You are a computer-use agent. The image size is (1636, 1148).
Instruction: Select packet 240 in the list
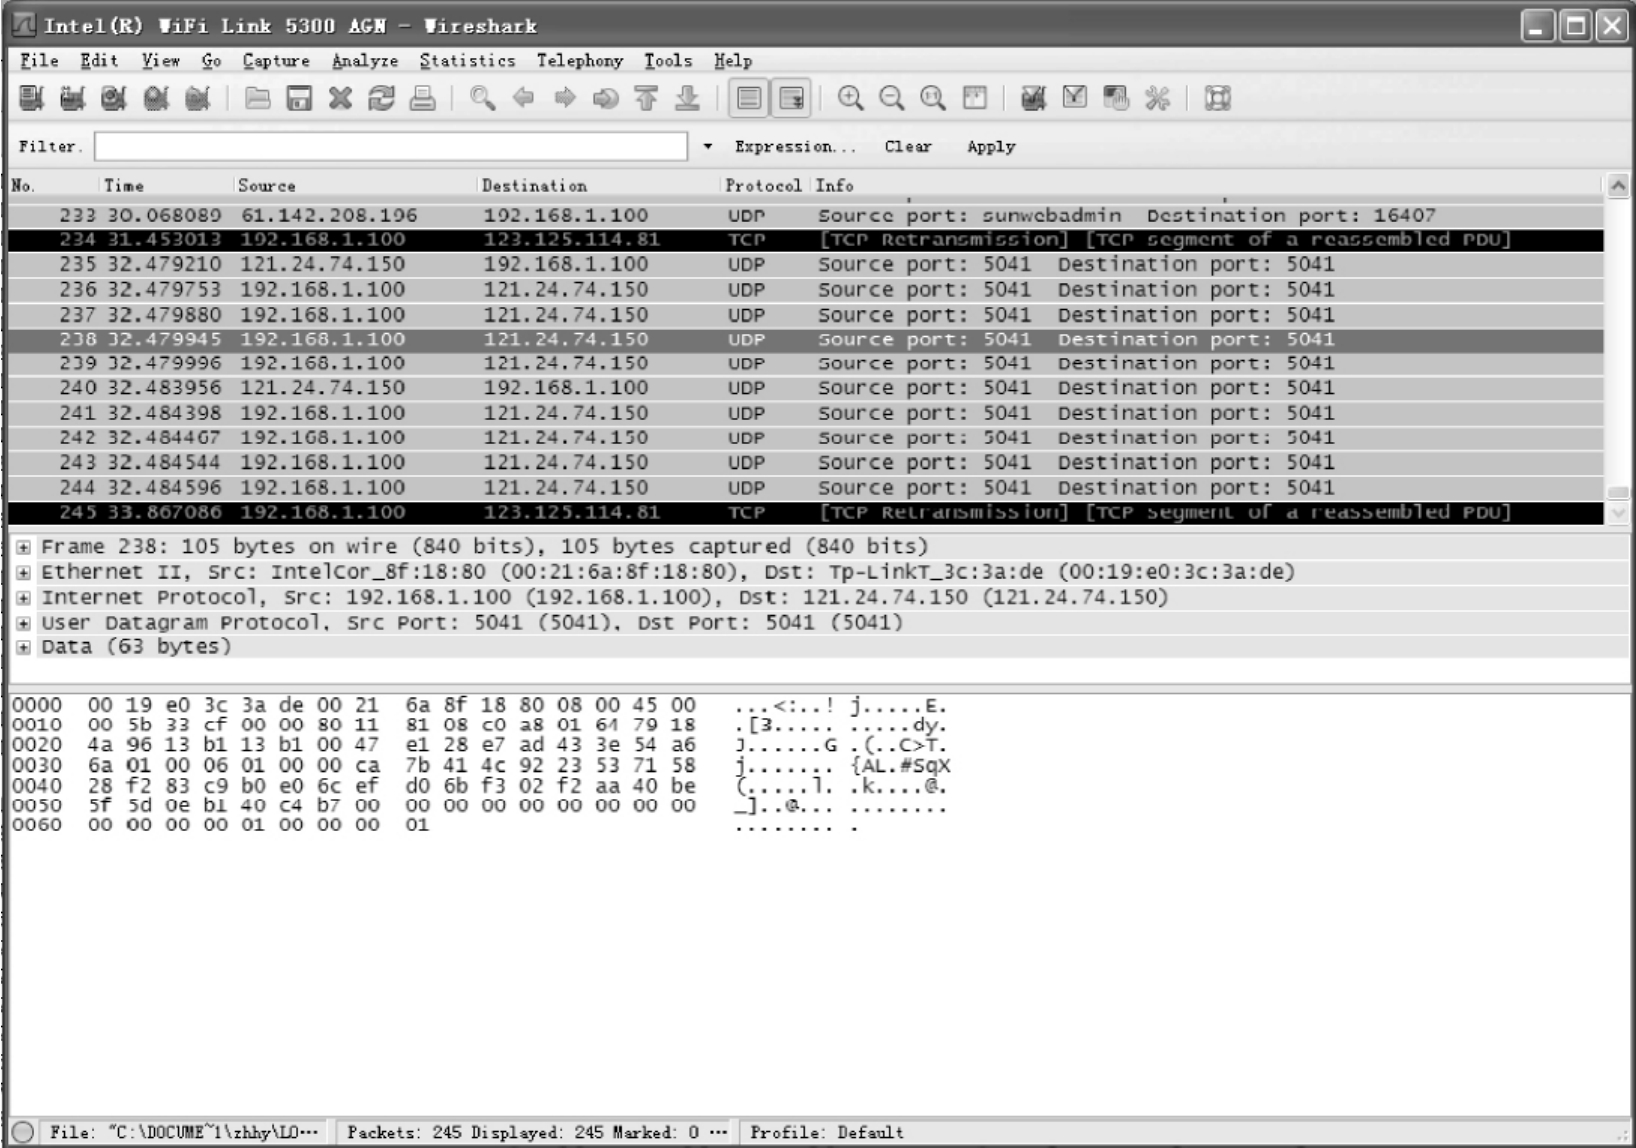[x=806, y=388]
